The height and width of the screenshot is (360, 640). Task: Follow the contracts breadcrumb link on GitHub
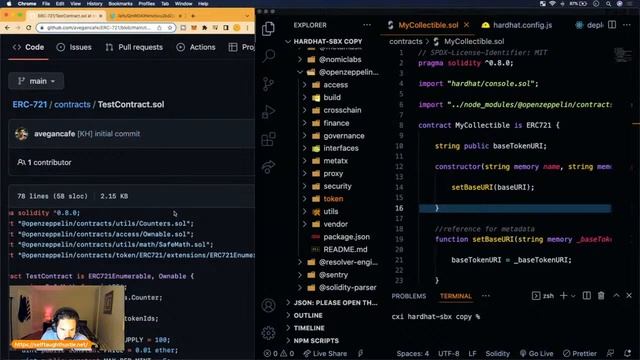72,104
